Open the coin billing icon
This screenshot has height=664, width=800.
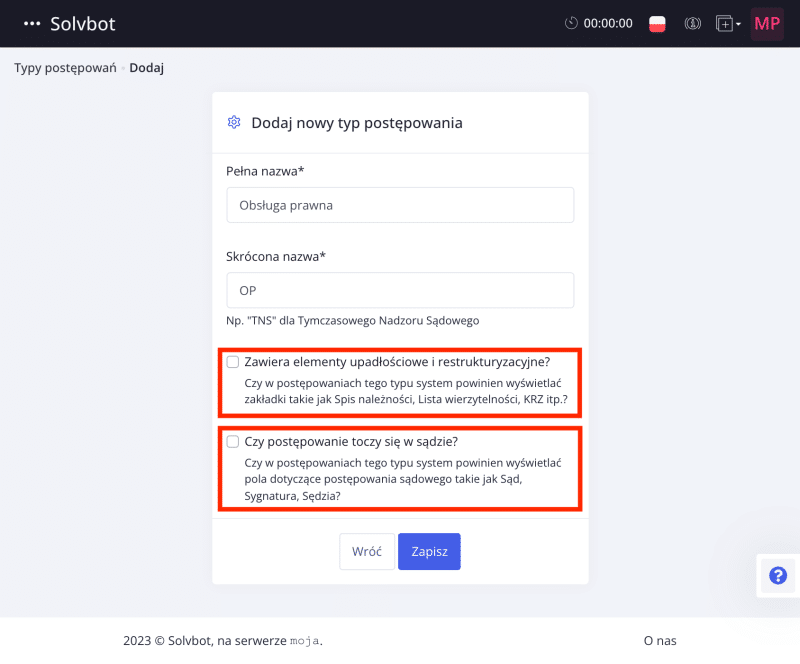[x=692, y=23]
